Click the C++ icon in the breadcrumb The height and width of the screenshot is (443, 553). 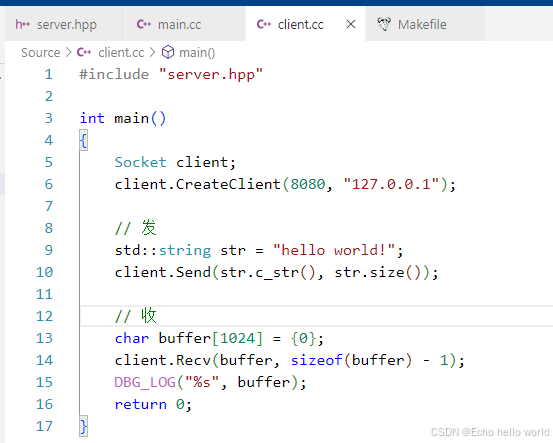[84, 53]
